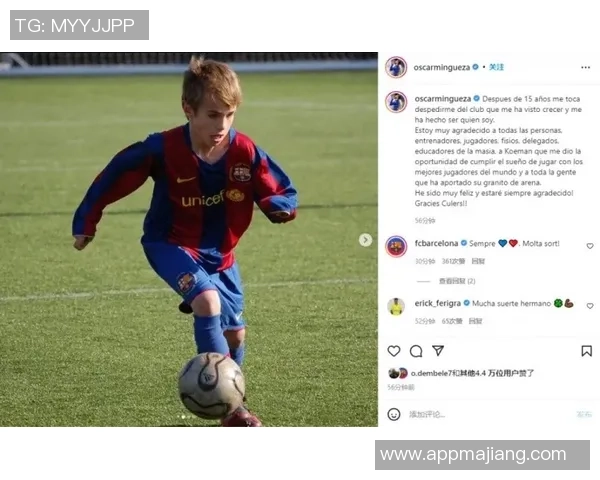Go to next photo in carousel
The height and width of the screenshot is (480, 600).
(x=365, y=240)
